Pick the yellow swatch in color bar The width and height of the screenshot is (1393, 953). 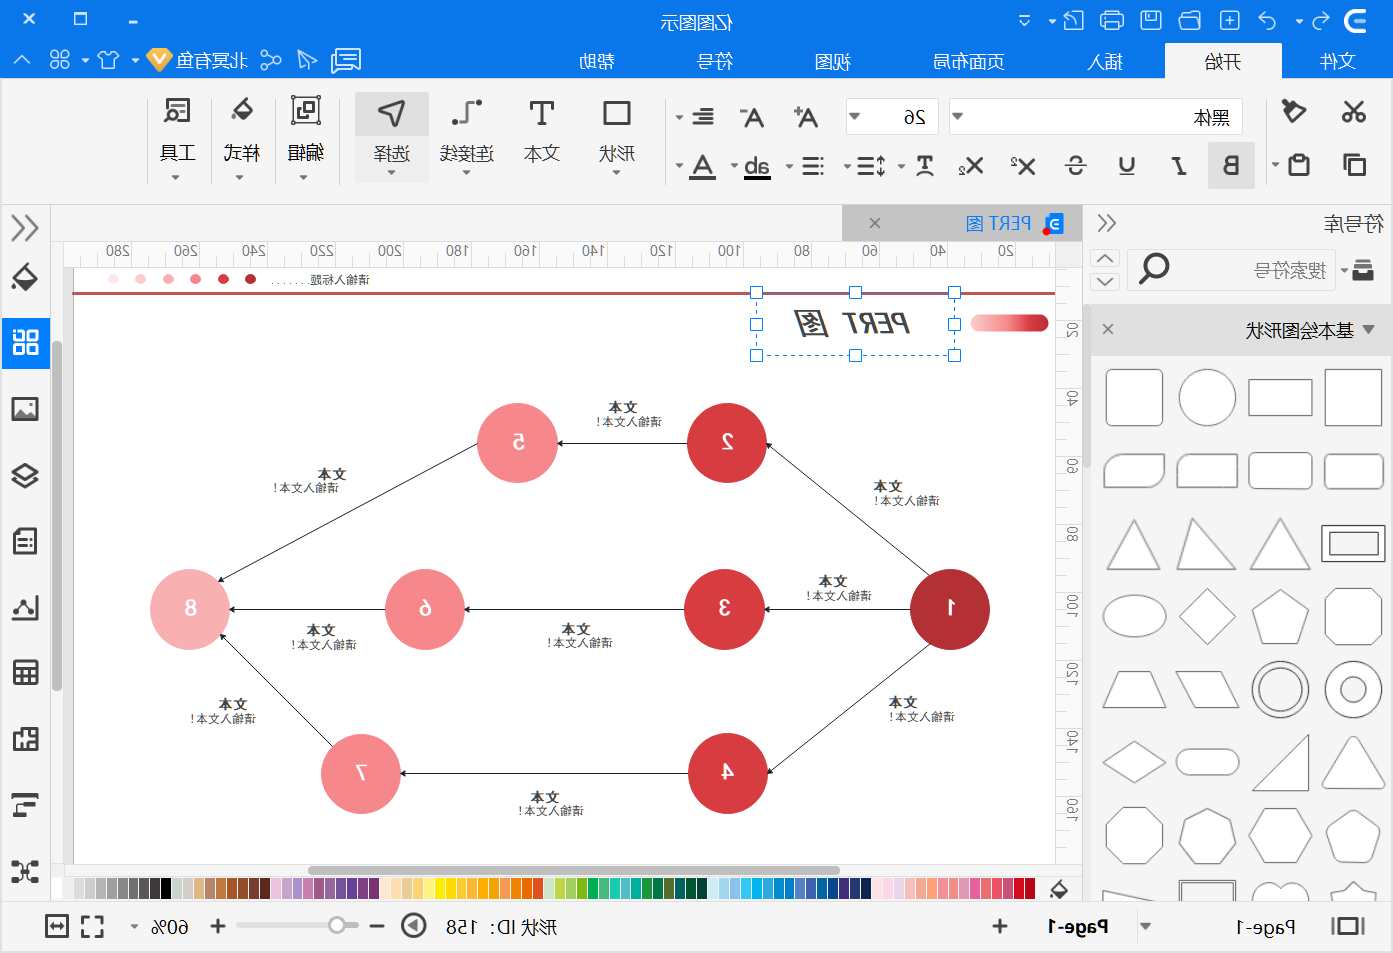440,888
